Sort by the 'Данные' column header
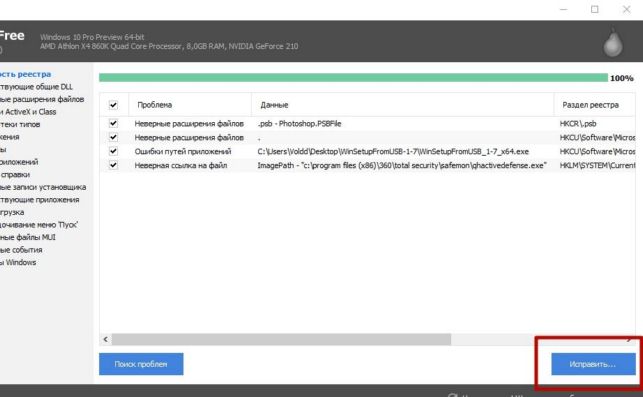643x397 pixels. [403, 105]
